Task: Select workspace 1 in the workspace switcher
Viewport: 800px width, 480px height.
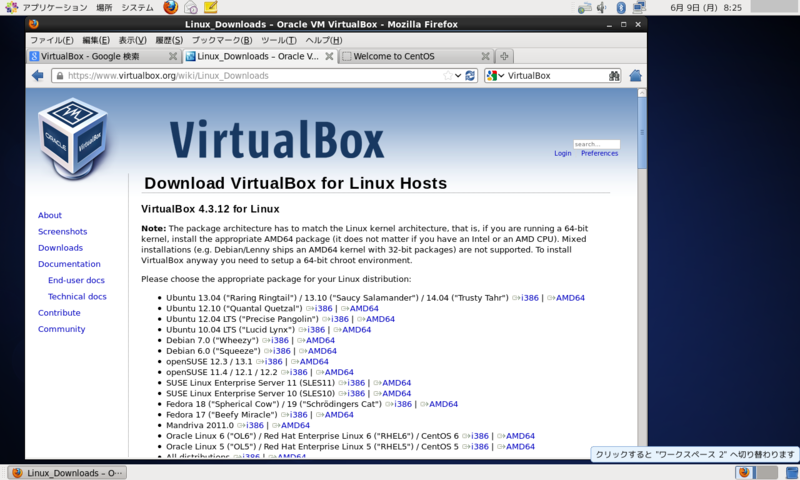Action: pyautogui.click(x=745, y=472)
